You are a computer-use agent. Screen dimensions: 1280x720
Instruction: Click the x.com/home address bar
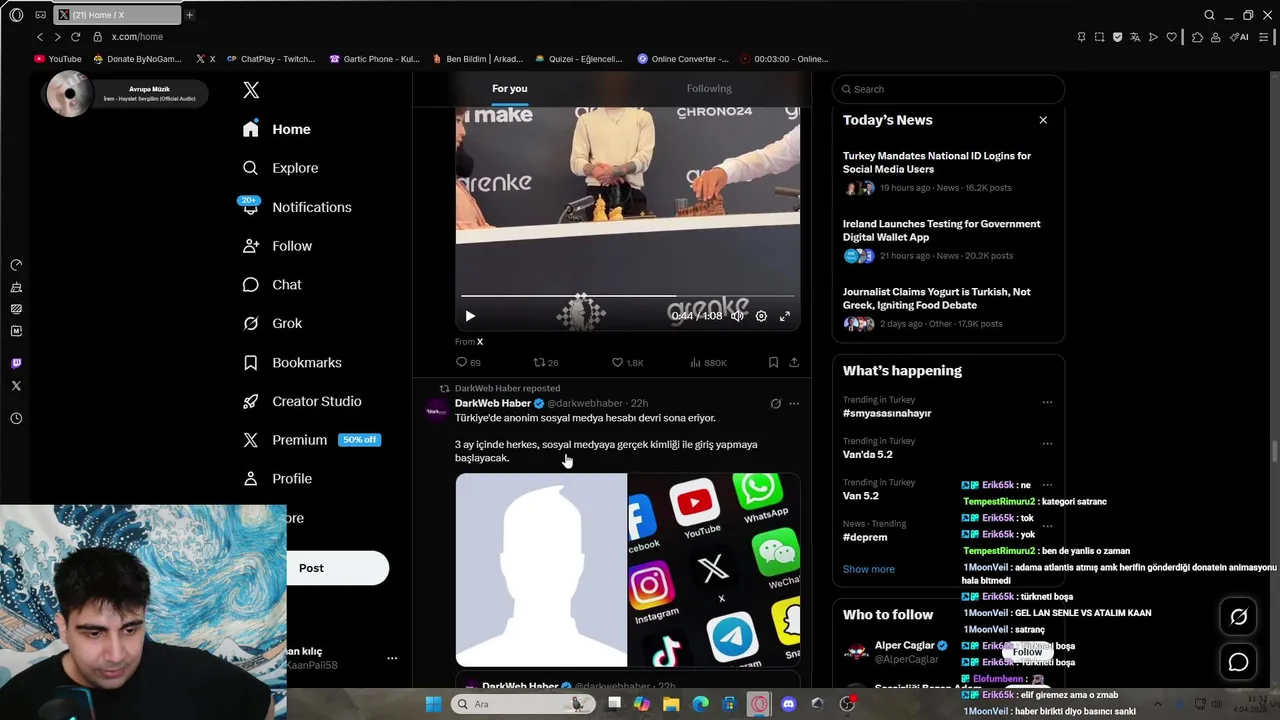coord(137,37)
